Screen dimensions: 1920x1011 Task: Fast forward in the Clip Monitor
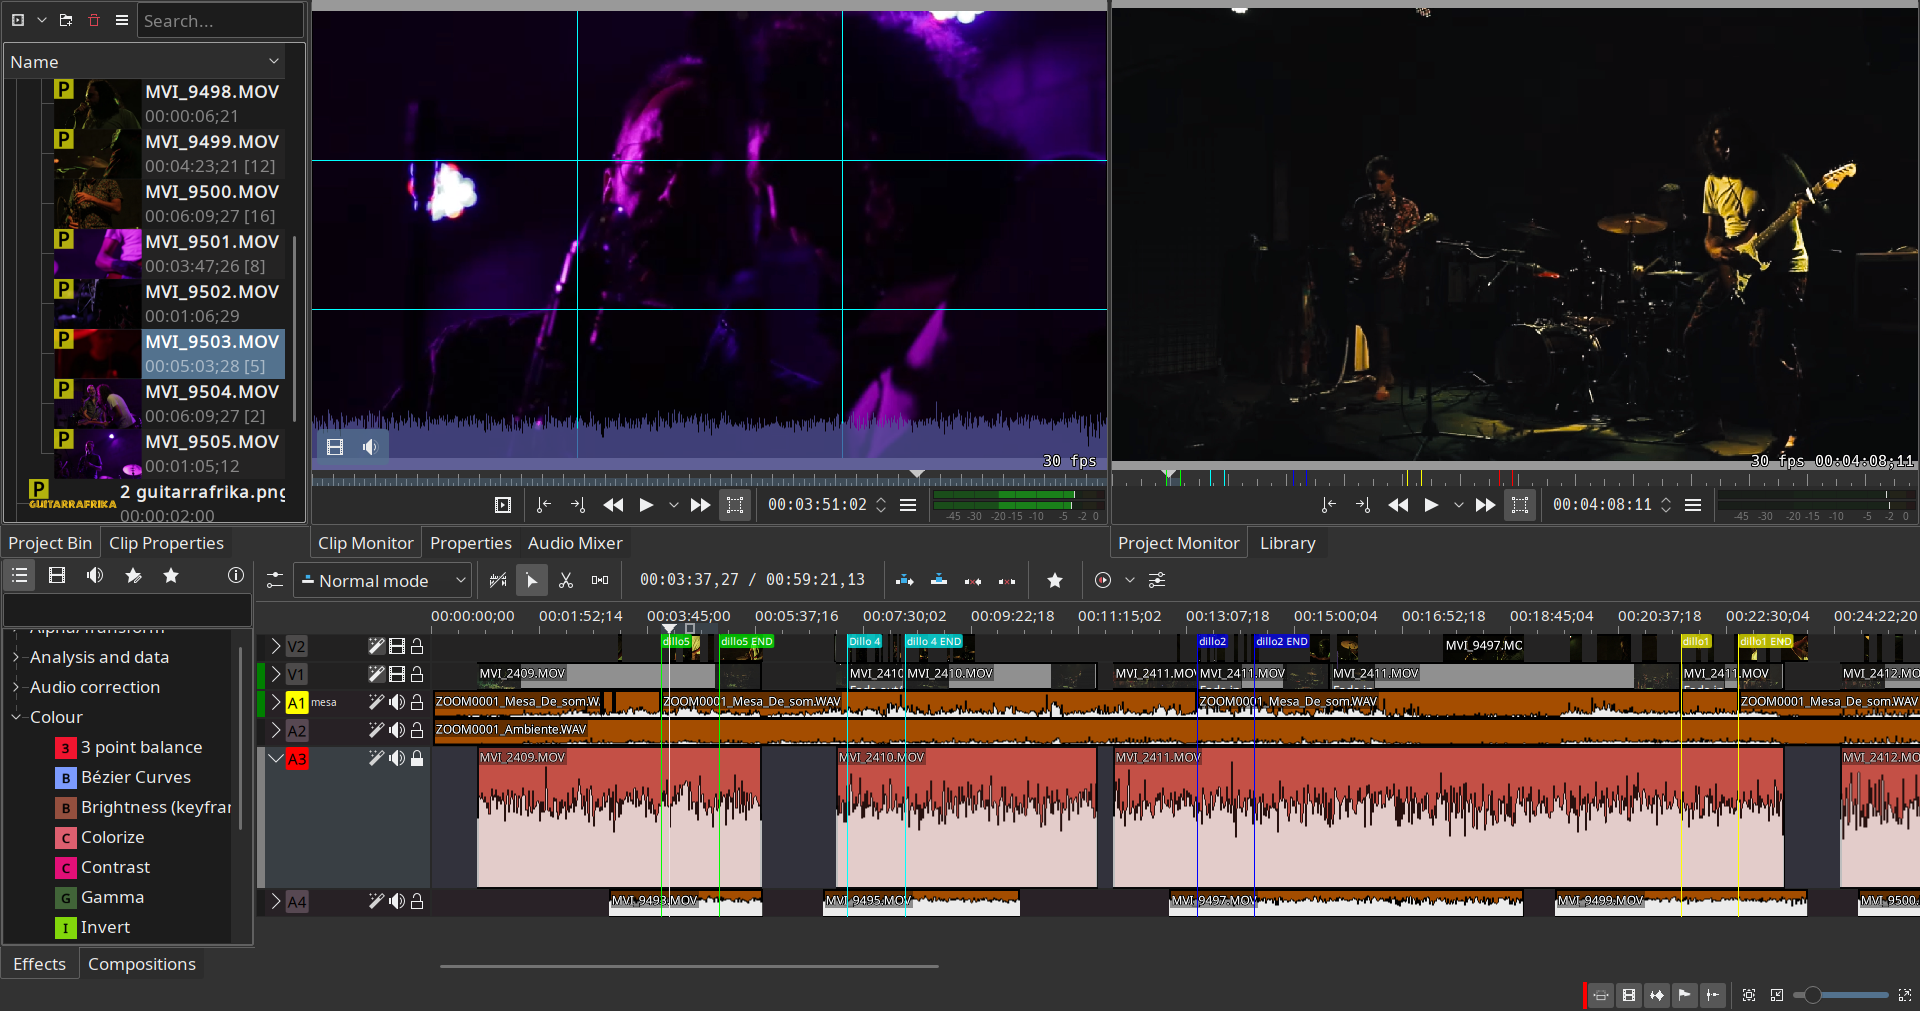[700, 505]
